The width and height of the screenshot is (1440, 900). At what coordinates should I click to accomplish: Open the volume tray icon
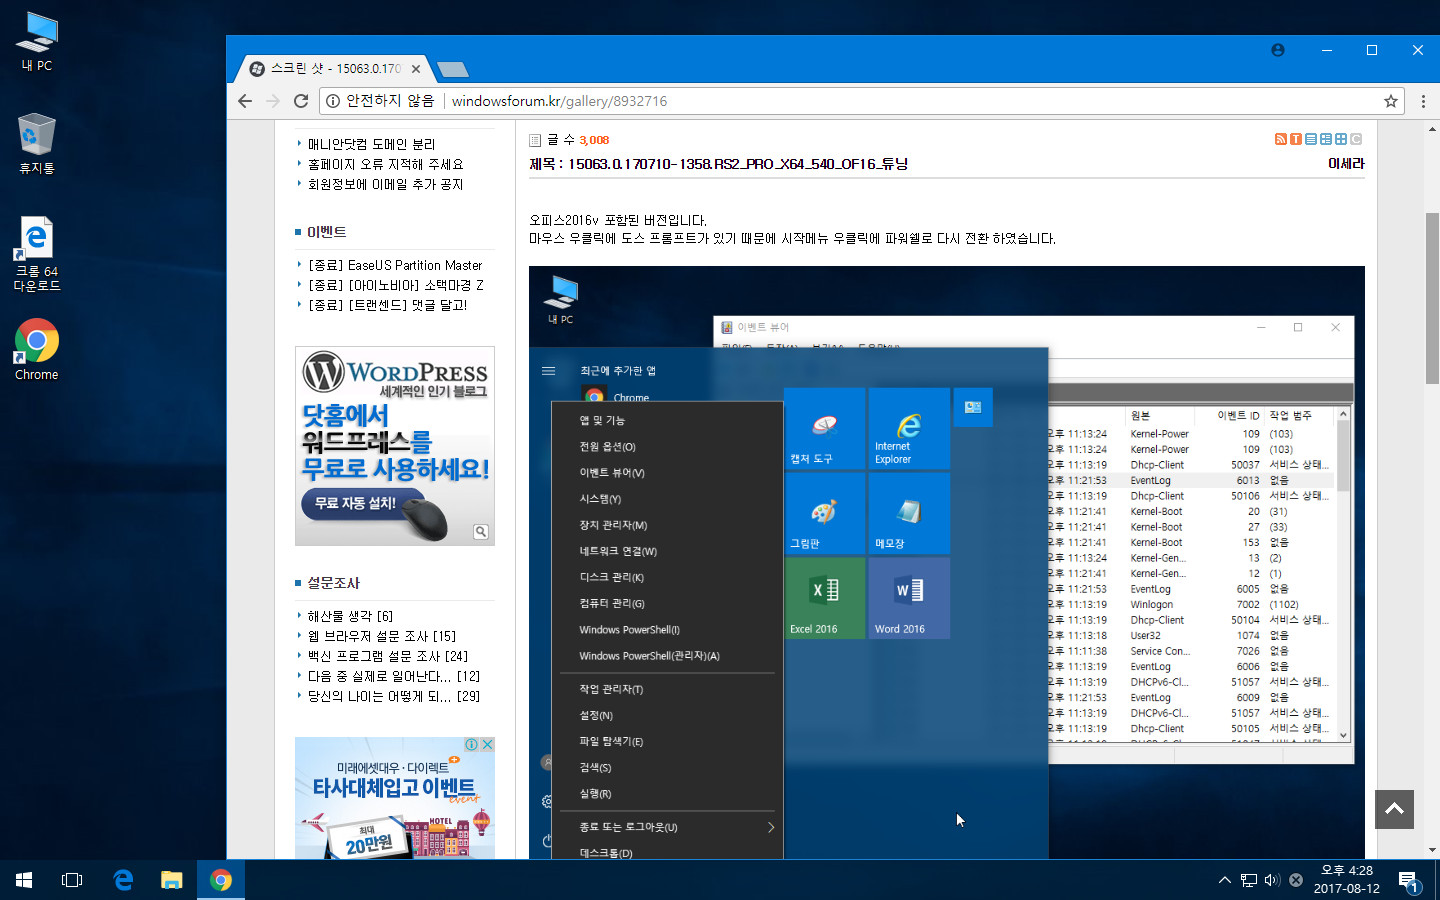pos(1272,880)
